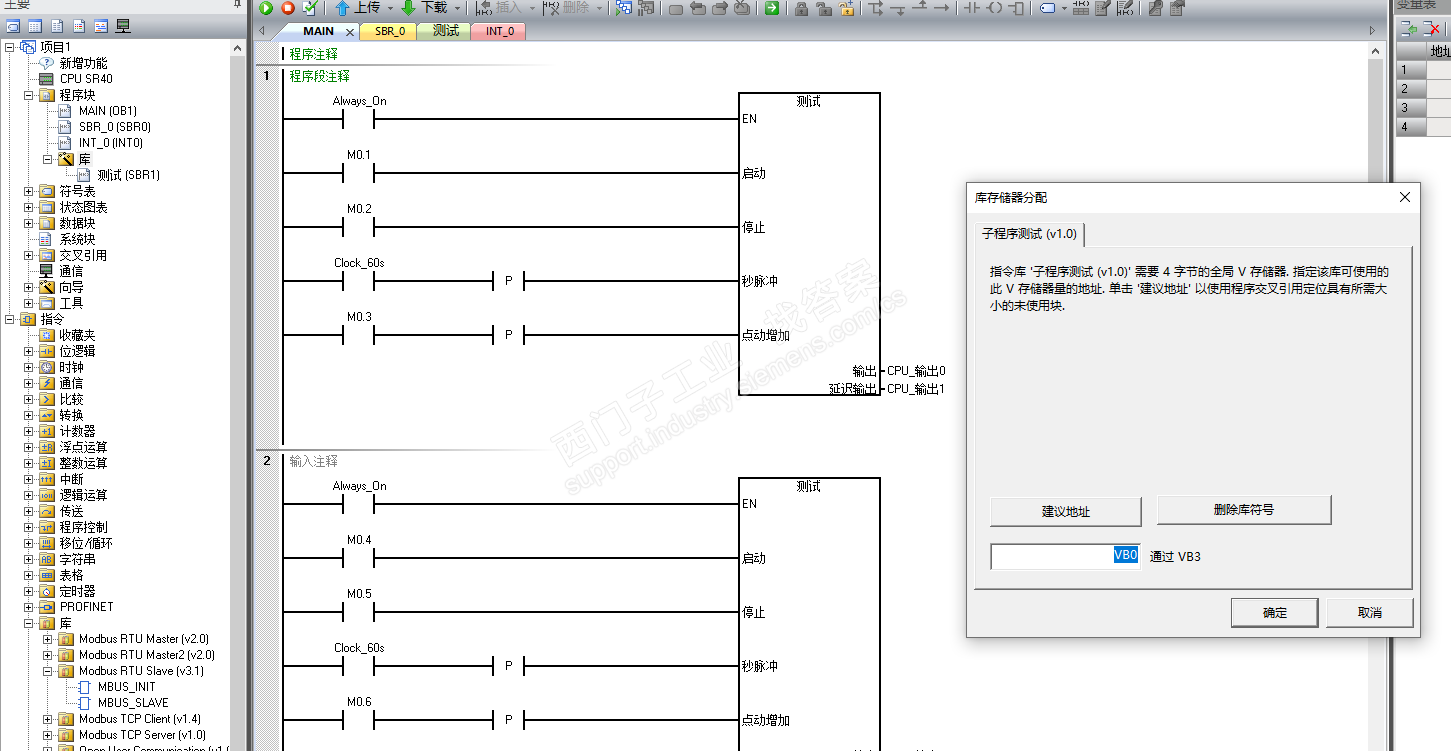Open the 上传 dropdown arrow
Viewport: 1451px width, 751px height.
[390, 8]
